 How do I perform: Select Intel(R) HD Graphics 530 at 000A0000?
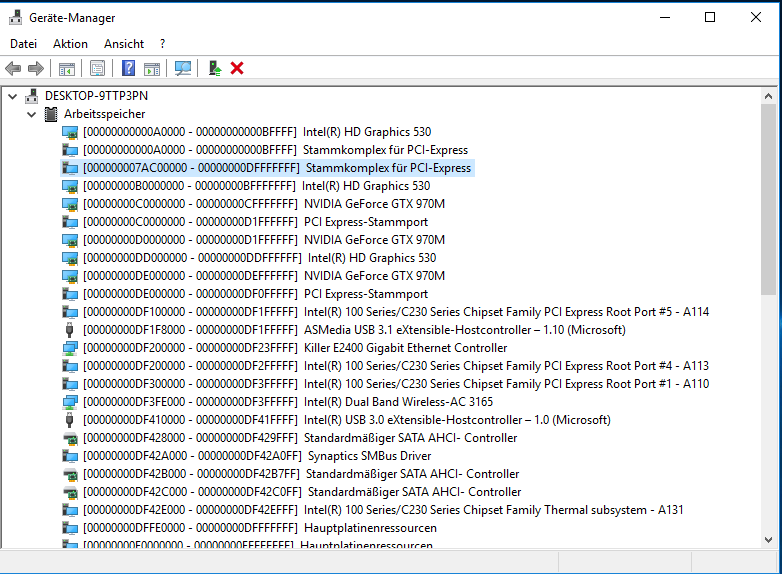click(257, 132)
